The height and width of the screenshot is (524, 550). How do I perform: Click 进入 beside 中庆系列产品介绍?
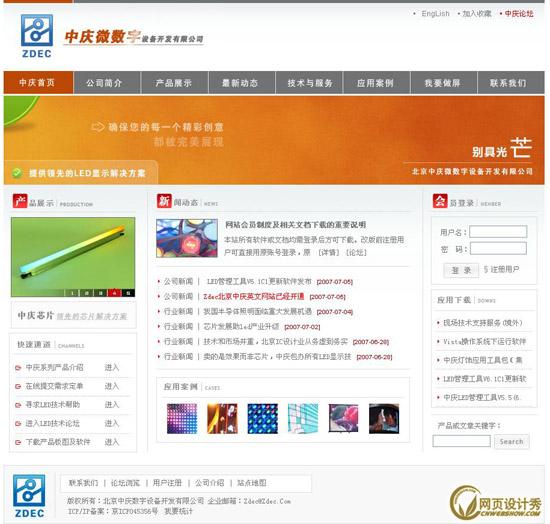pos(112,368)
